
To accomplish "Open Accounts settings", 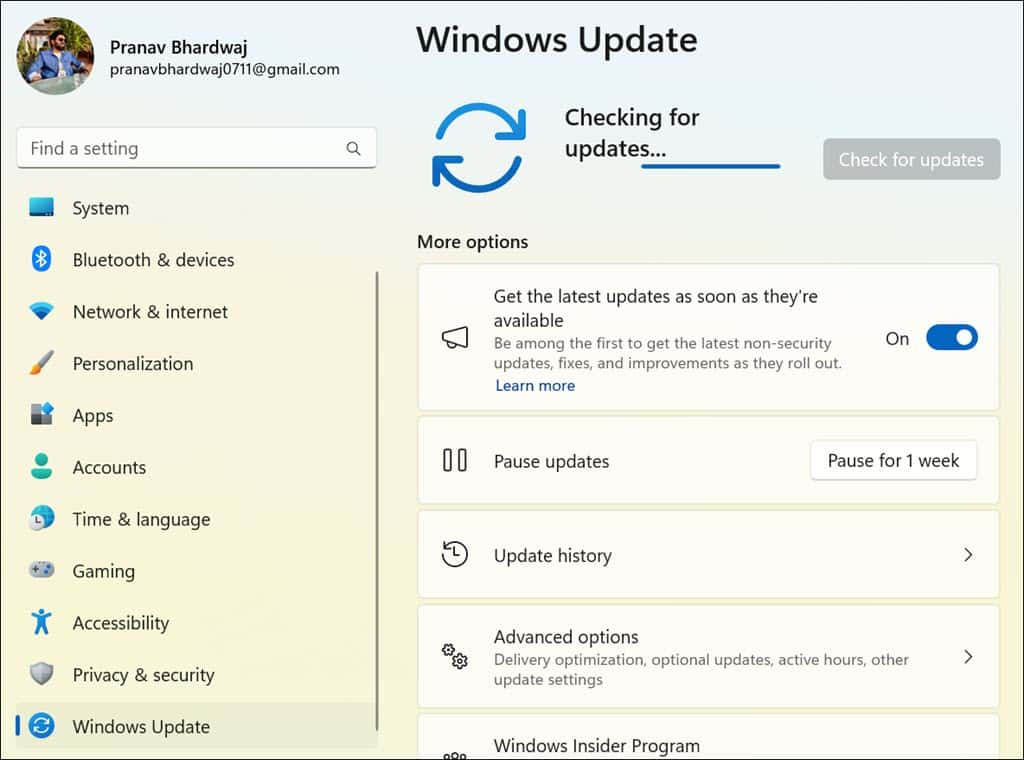I will [197, 467].
